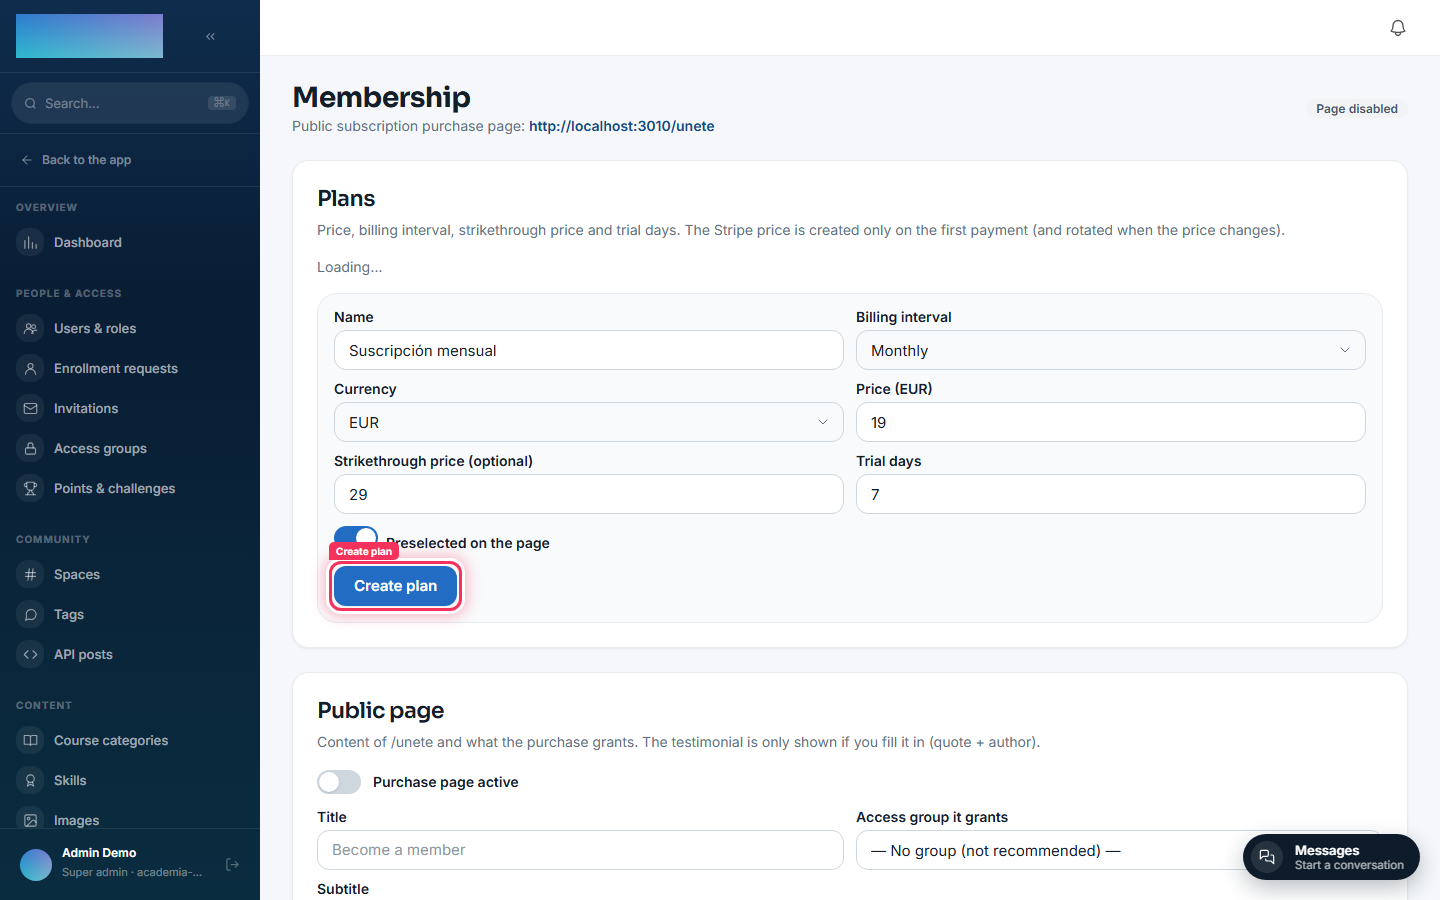Click the Access groups lock icon
This screenshot has width=1440, height=900.
coord(30,449)
